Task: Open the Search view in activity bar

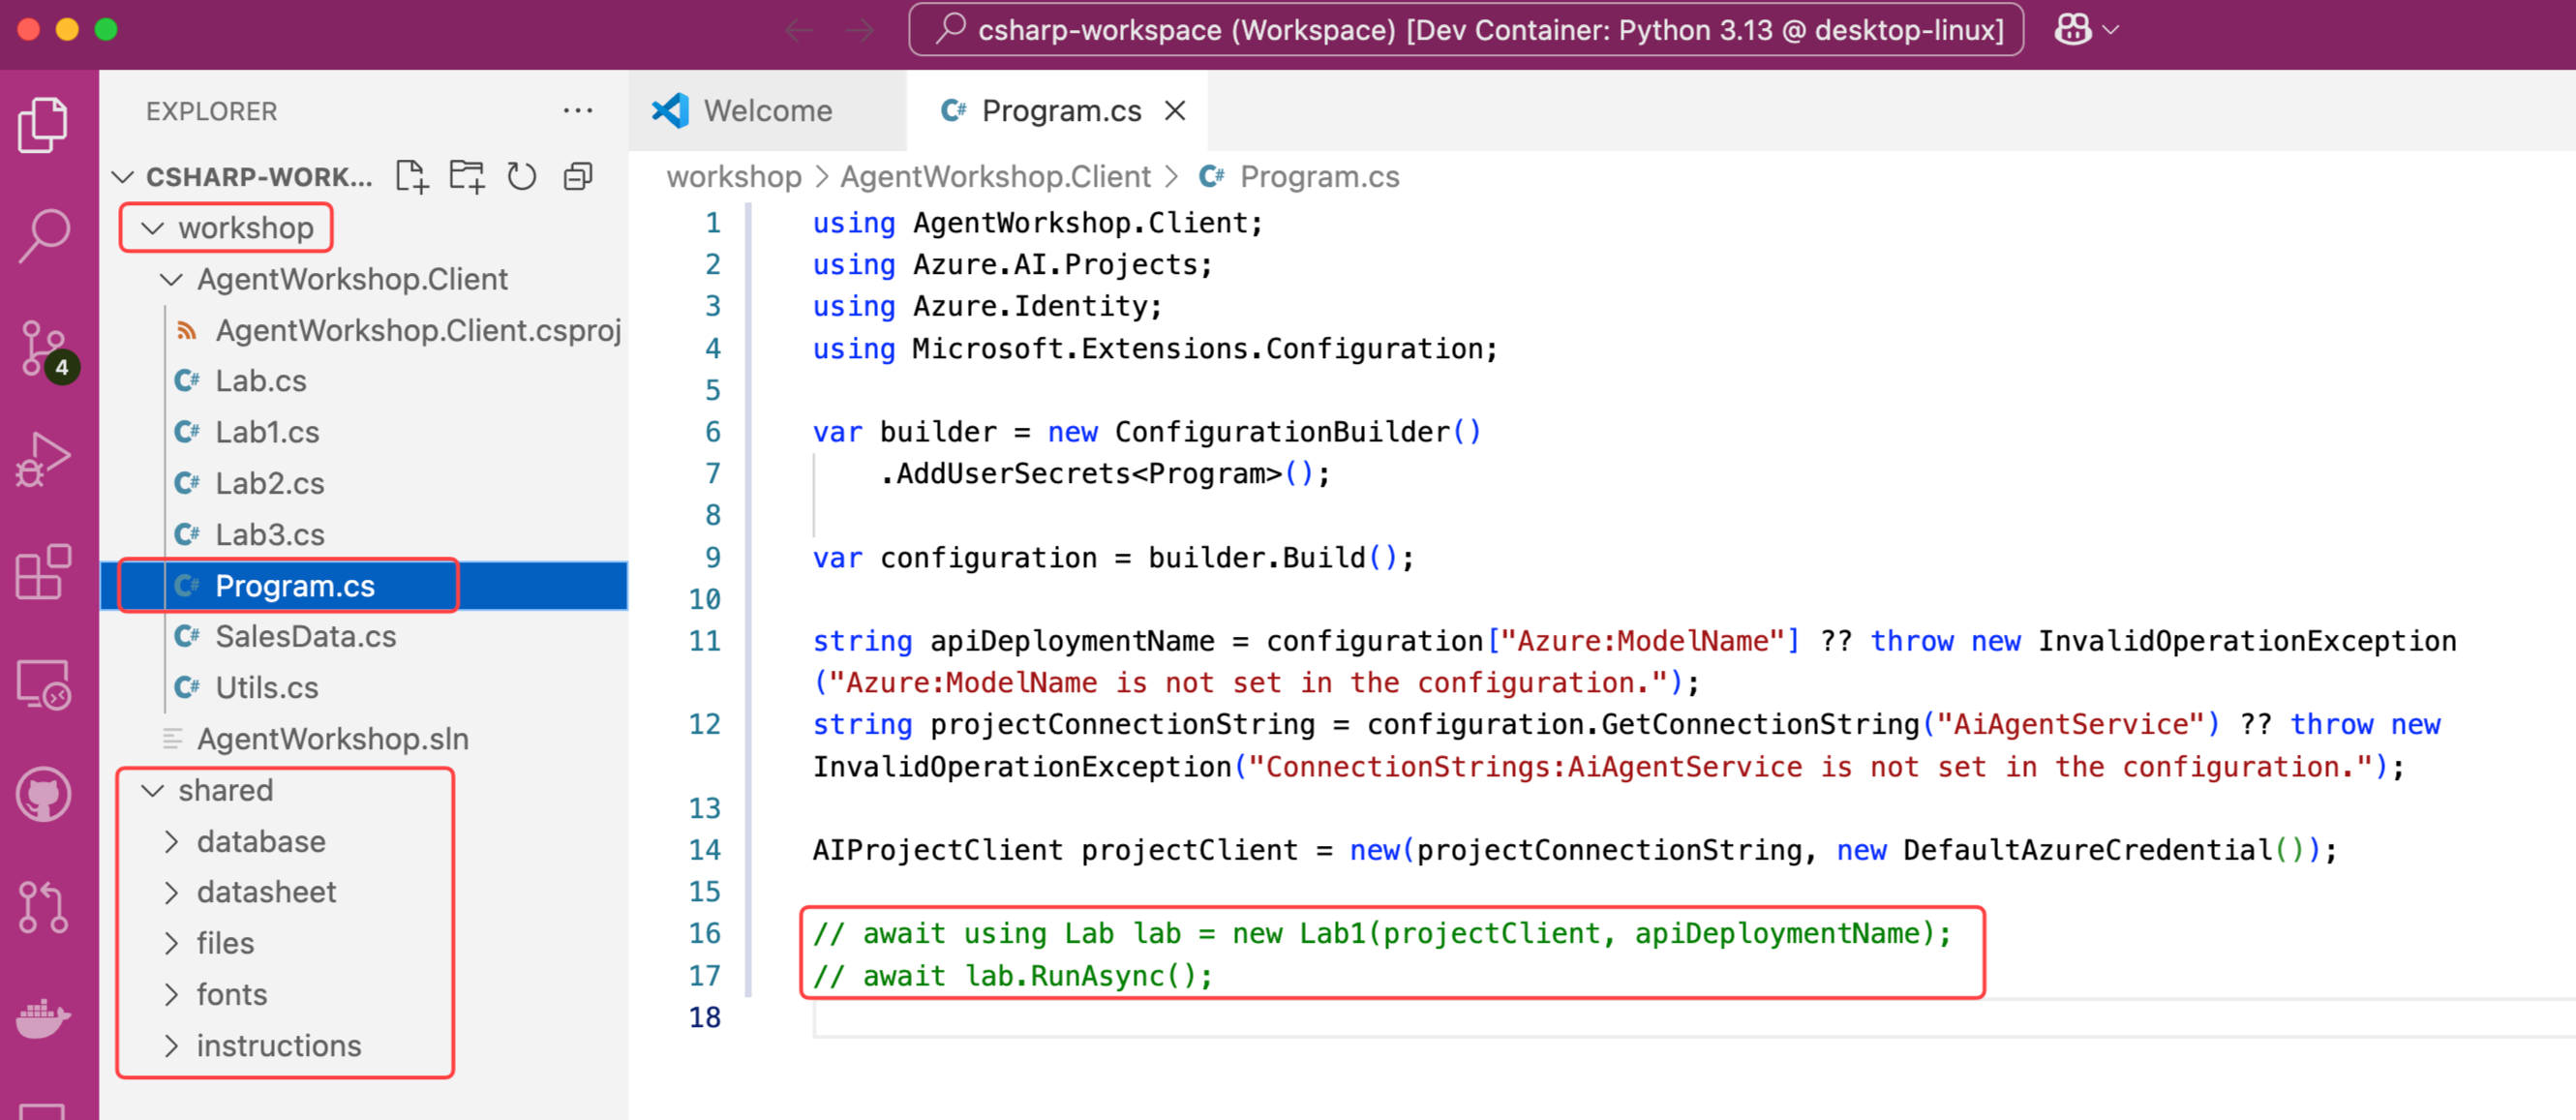Action: (x=44, y=237)
